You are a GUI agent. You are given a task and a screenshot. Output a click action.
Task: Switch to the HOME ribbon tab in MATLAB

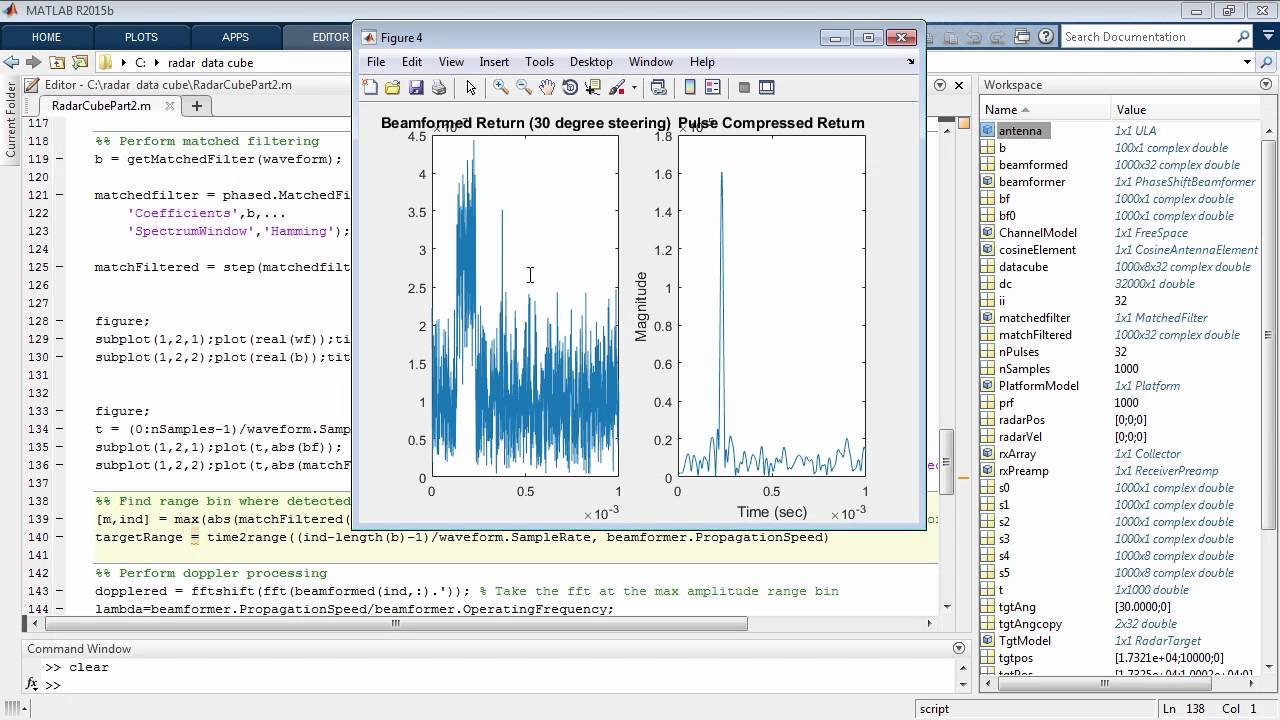click(46, 37)
